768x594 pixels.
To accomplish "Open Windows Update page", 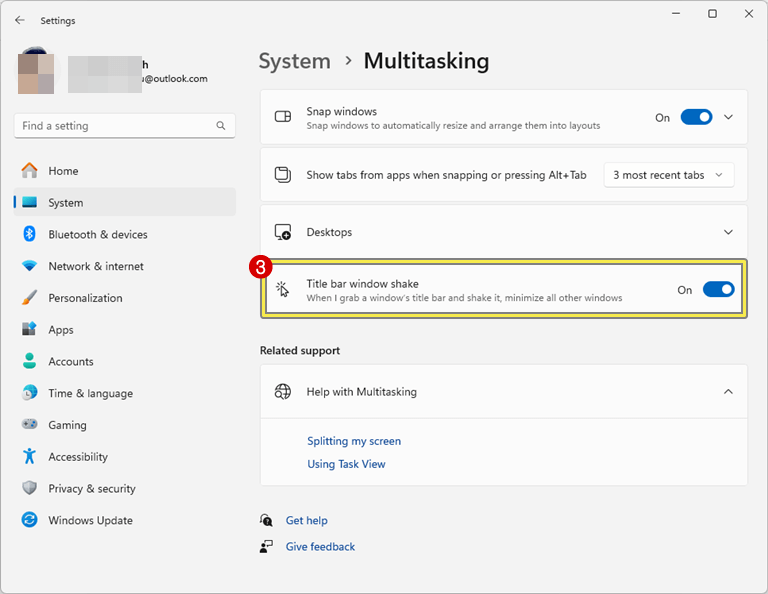I will point(124,520).
